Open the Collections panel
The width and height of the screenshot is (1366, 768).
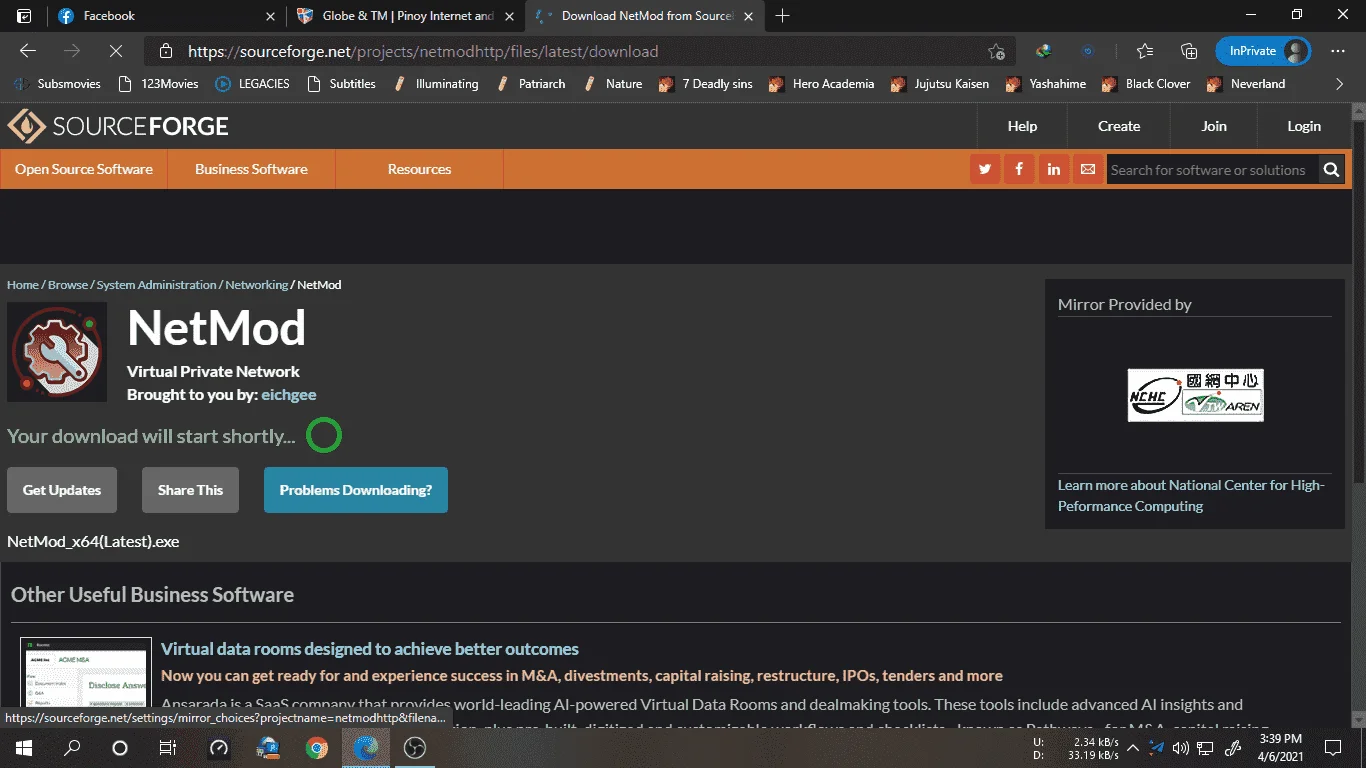pos(1189,51)
